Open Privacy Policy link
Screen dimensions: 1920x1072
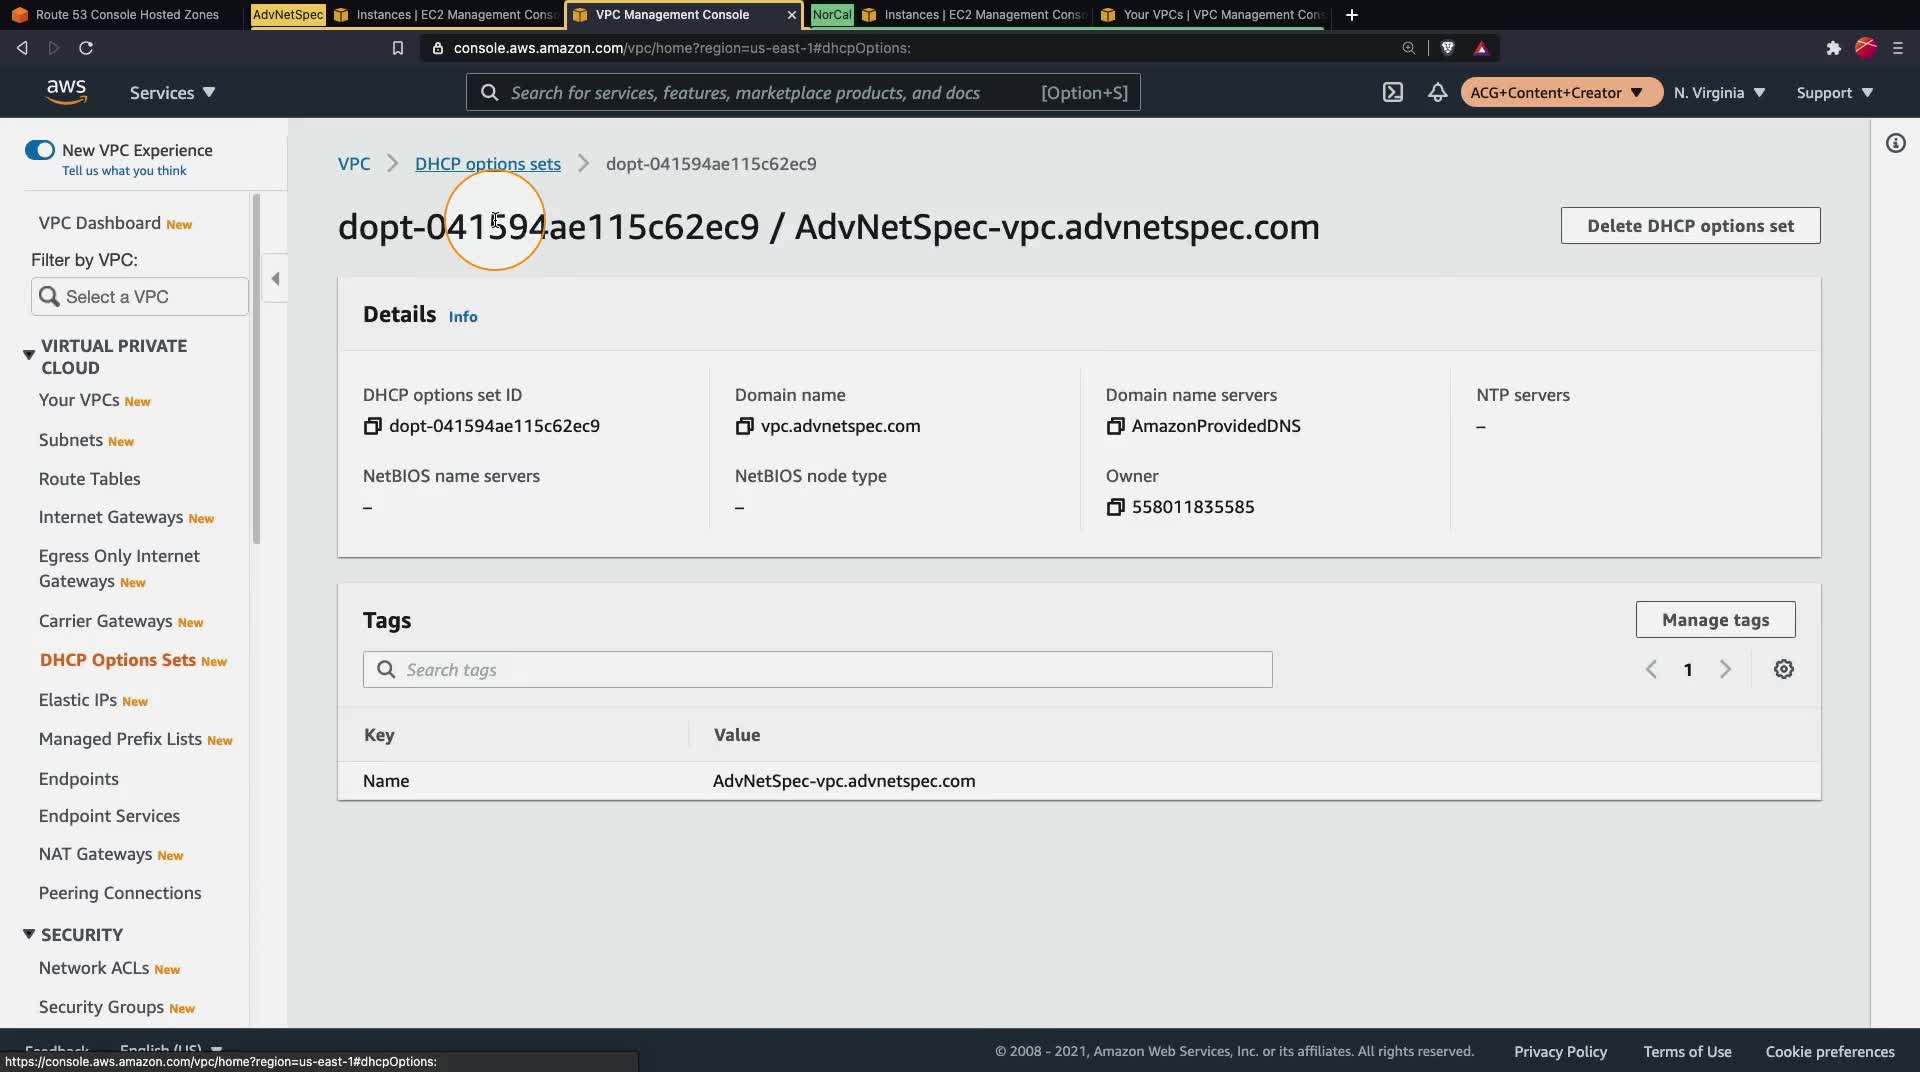(1560, 1051)
